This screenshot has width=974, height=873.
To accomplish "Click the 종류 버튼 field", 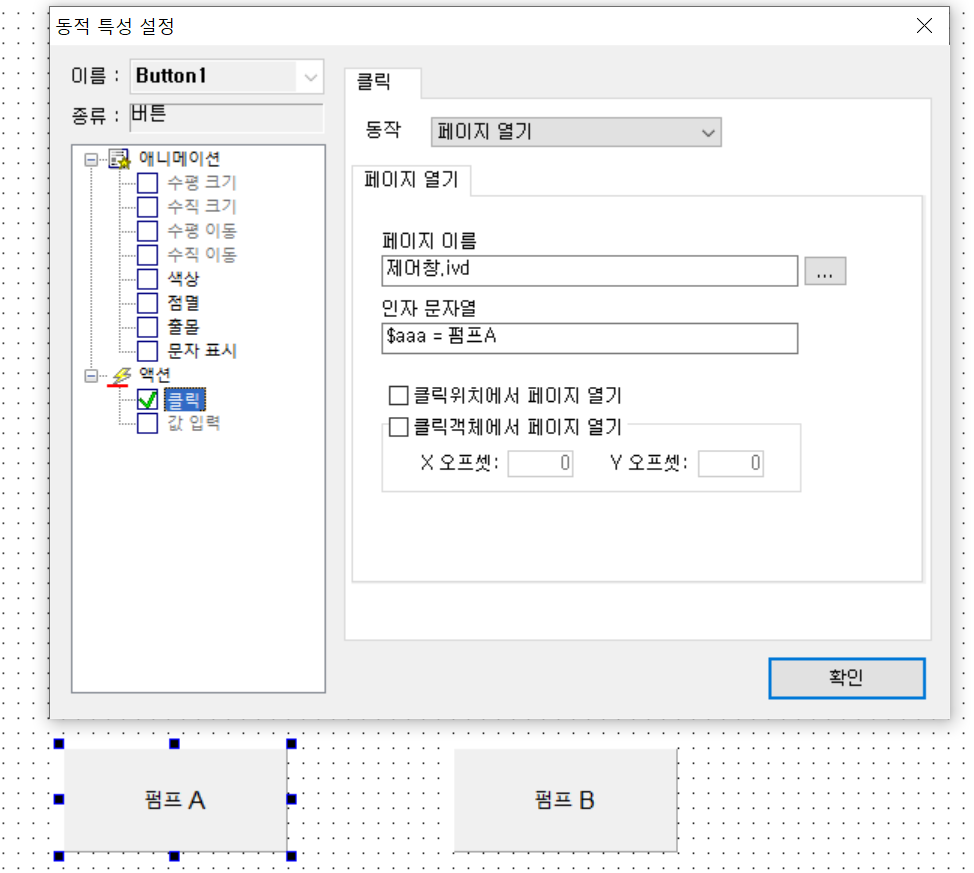I will click(x=227, y=117).
